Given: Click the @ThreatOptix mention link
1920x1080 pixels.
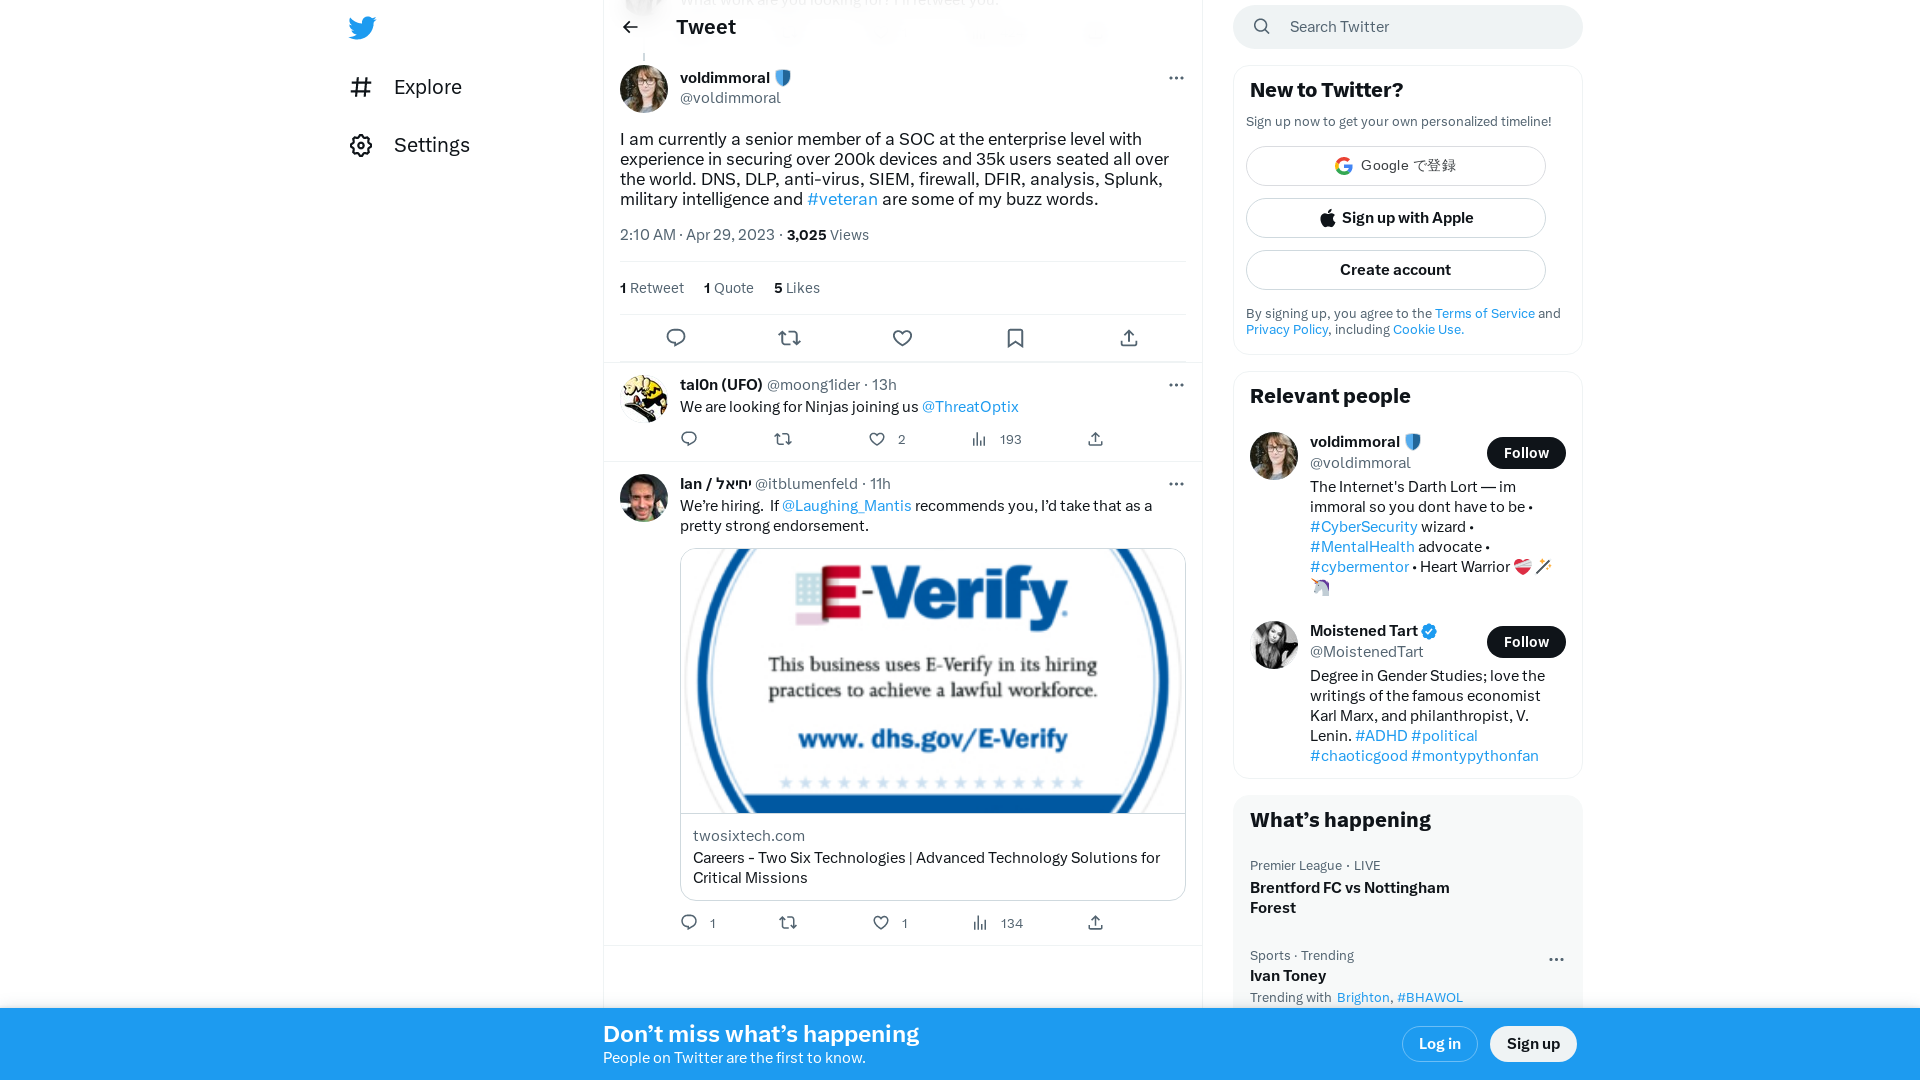Looking at the screenshot, I should 971,406.
